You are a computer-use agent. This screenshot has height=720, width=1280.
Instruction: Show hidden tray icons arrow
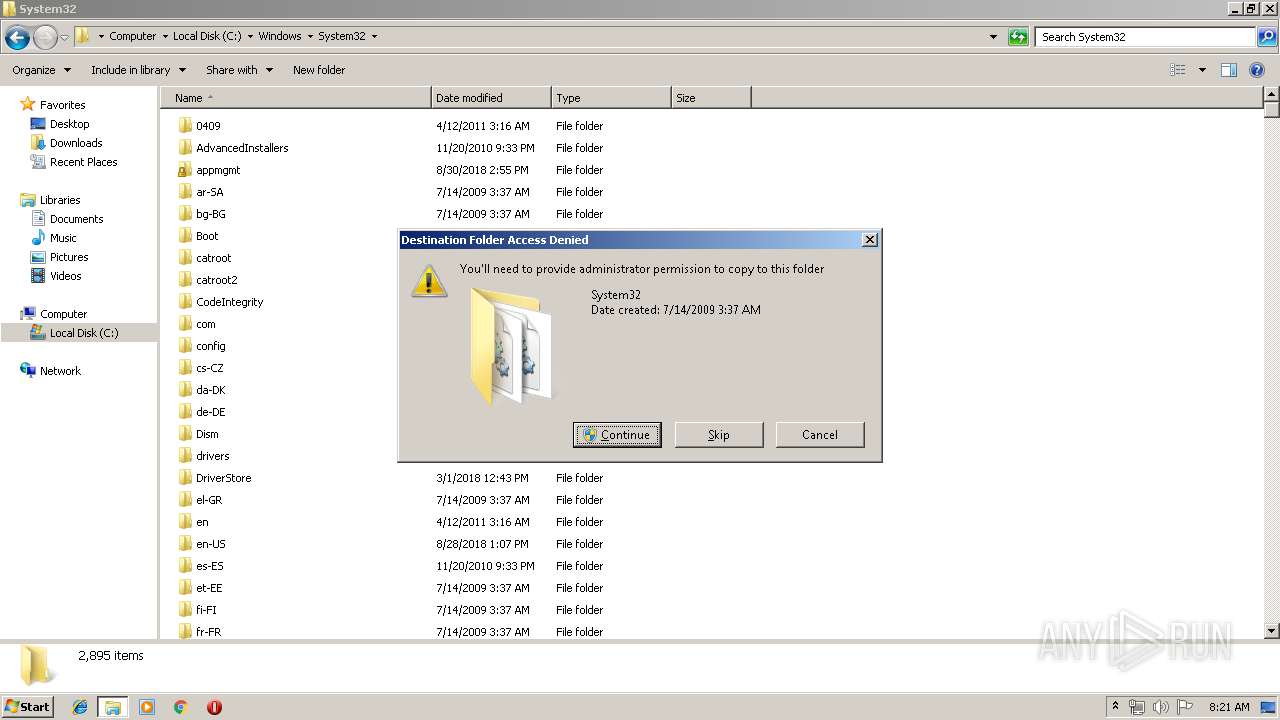point(1115,707)
